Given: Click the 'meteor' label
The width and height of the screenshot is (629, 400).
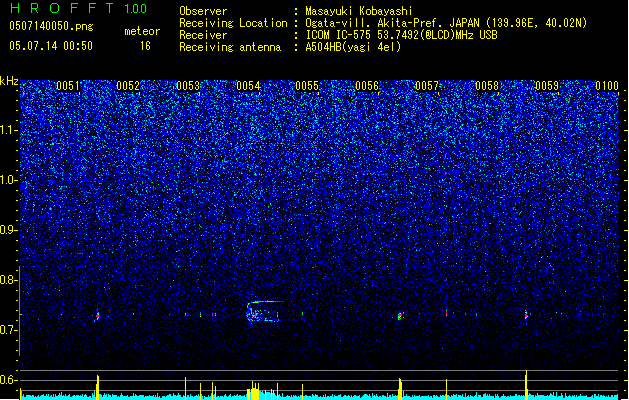Looking at the screenshot, I should coord(142,31).
